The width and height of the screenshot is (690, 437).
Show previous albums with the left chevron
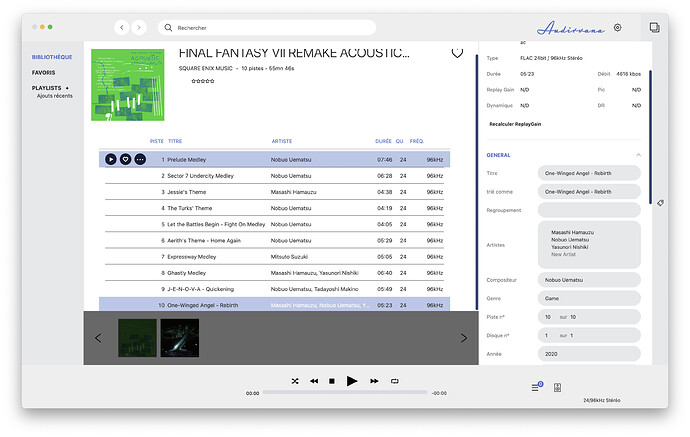(x=98, y=338)
